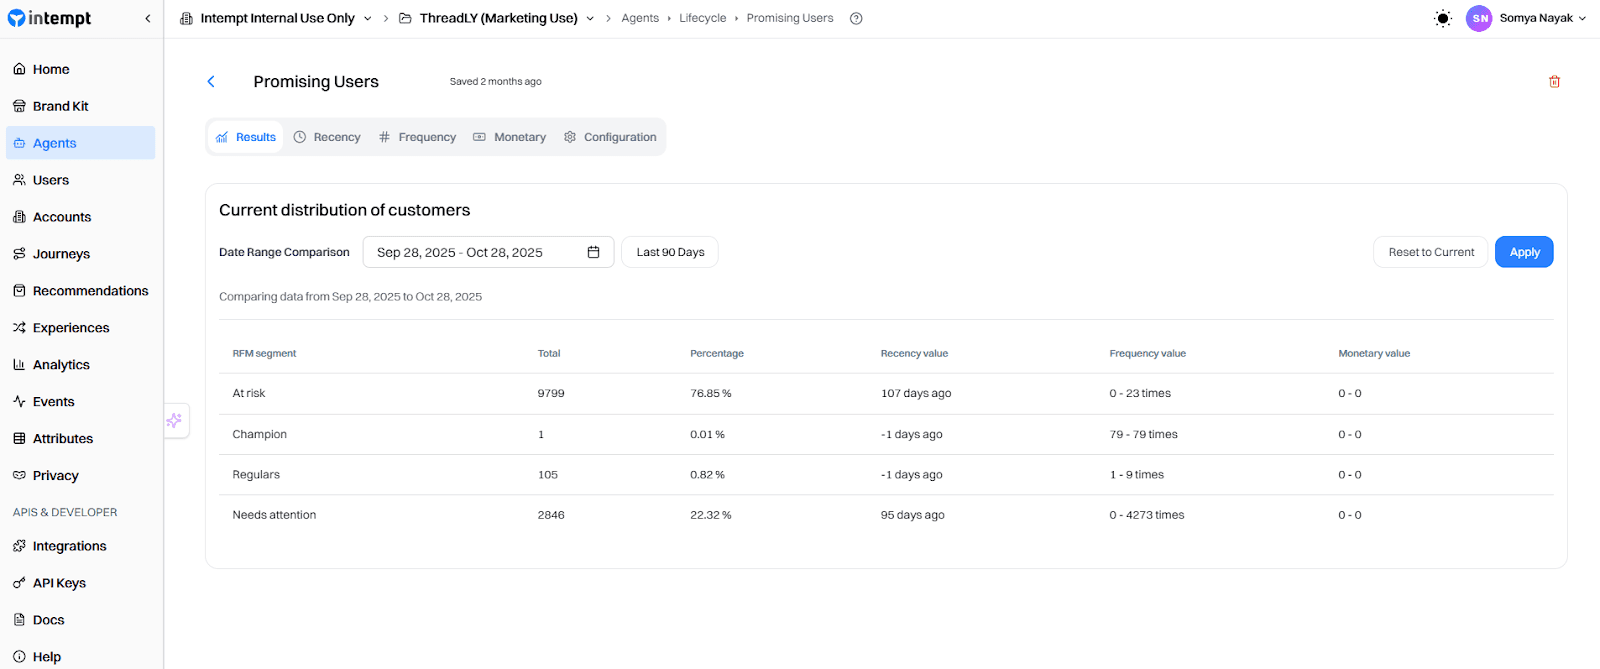Select the Champion segment row
Screen dimensions: 1600x669
[886, 434]
